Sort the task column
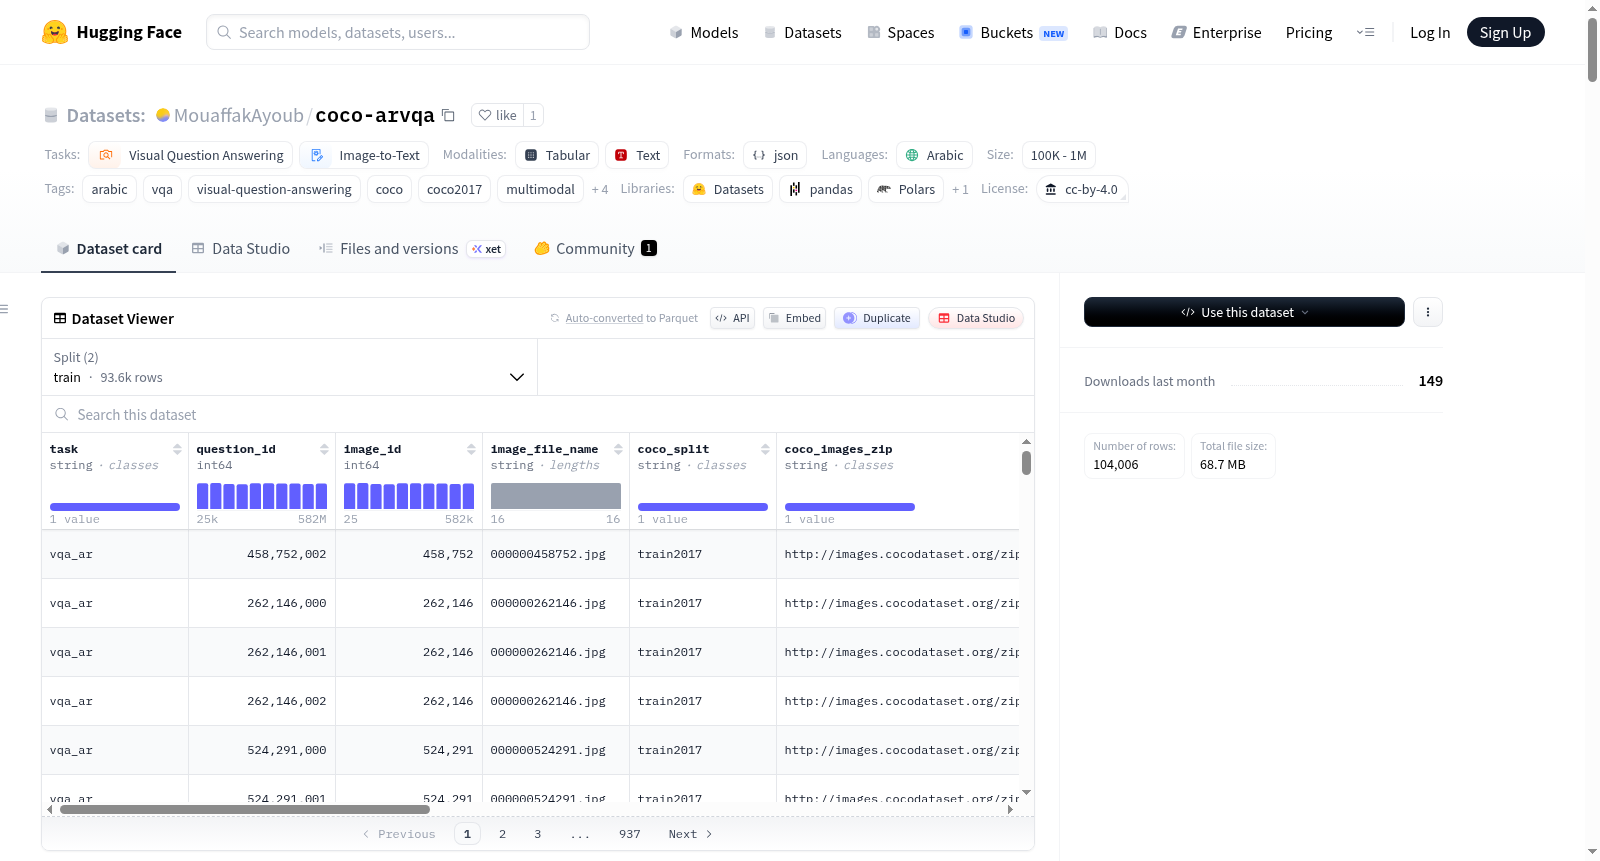Screen dimensions: 1600x861 (177, 449)
